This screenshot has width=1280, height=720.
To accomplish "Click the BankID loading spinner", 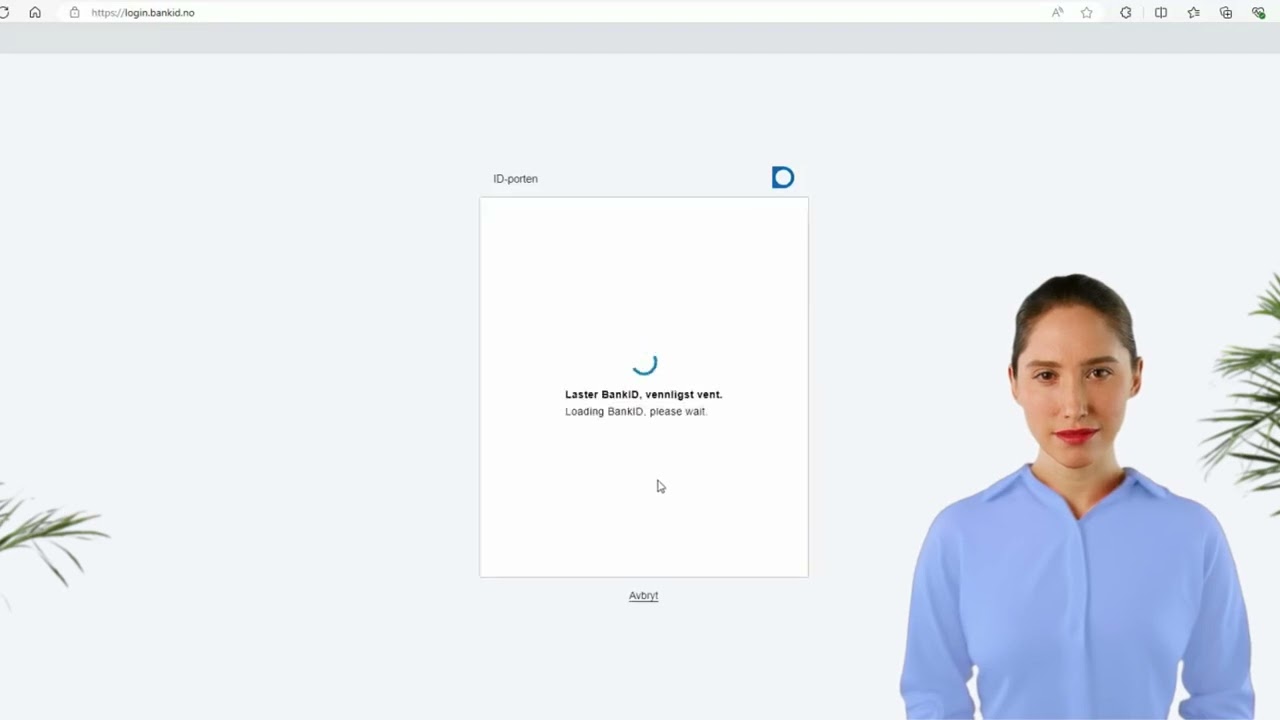I will 645,363.
